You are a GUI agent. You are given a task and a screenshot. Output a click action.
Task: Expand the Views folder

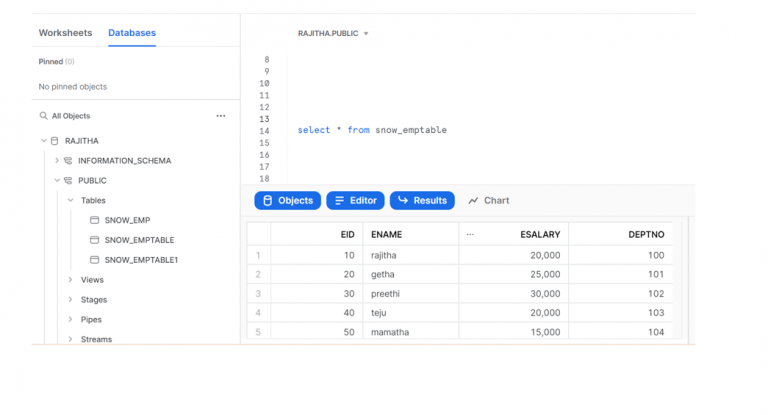tap(70, 280)
